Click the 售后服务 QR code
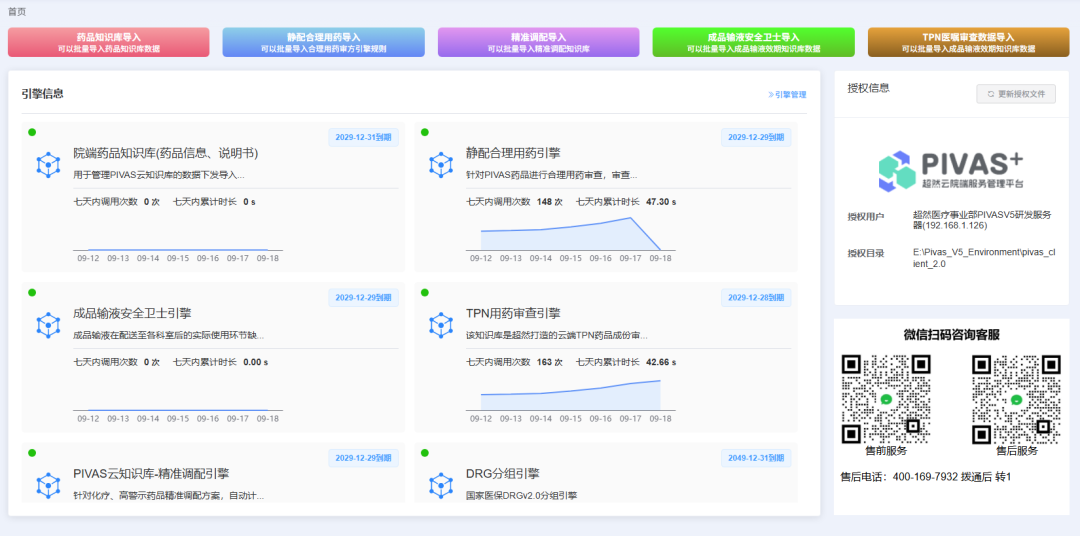1080x536 pixels. pyautogui.click(x=1016, y=399)
